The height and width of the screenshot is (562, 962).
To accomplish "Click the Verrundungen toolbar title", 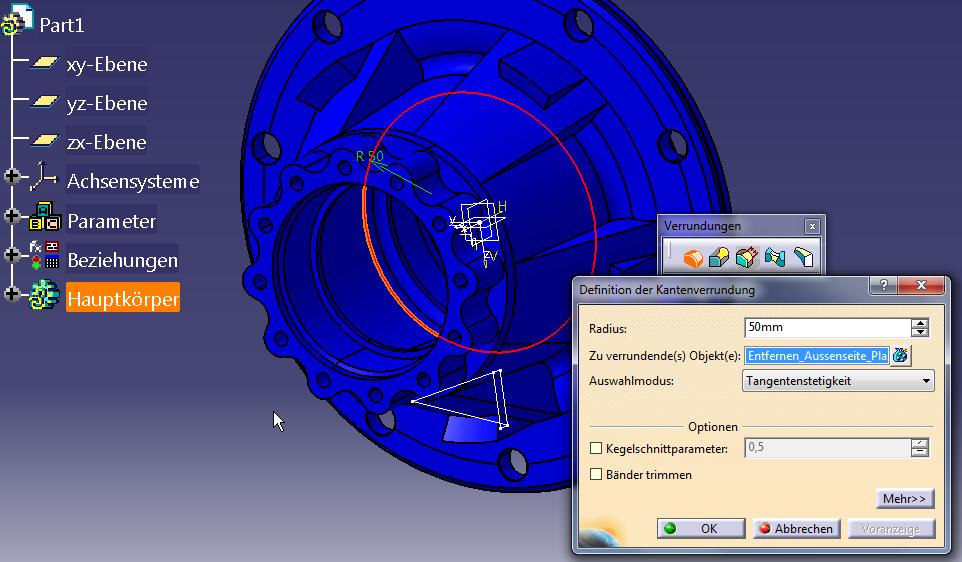I will click(x=702, y=226).
